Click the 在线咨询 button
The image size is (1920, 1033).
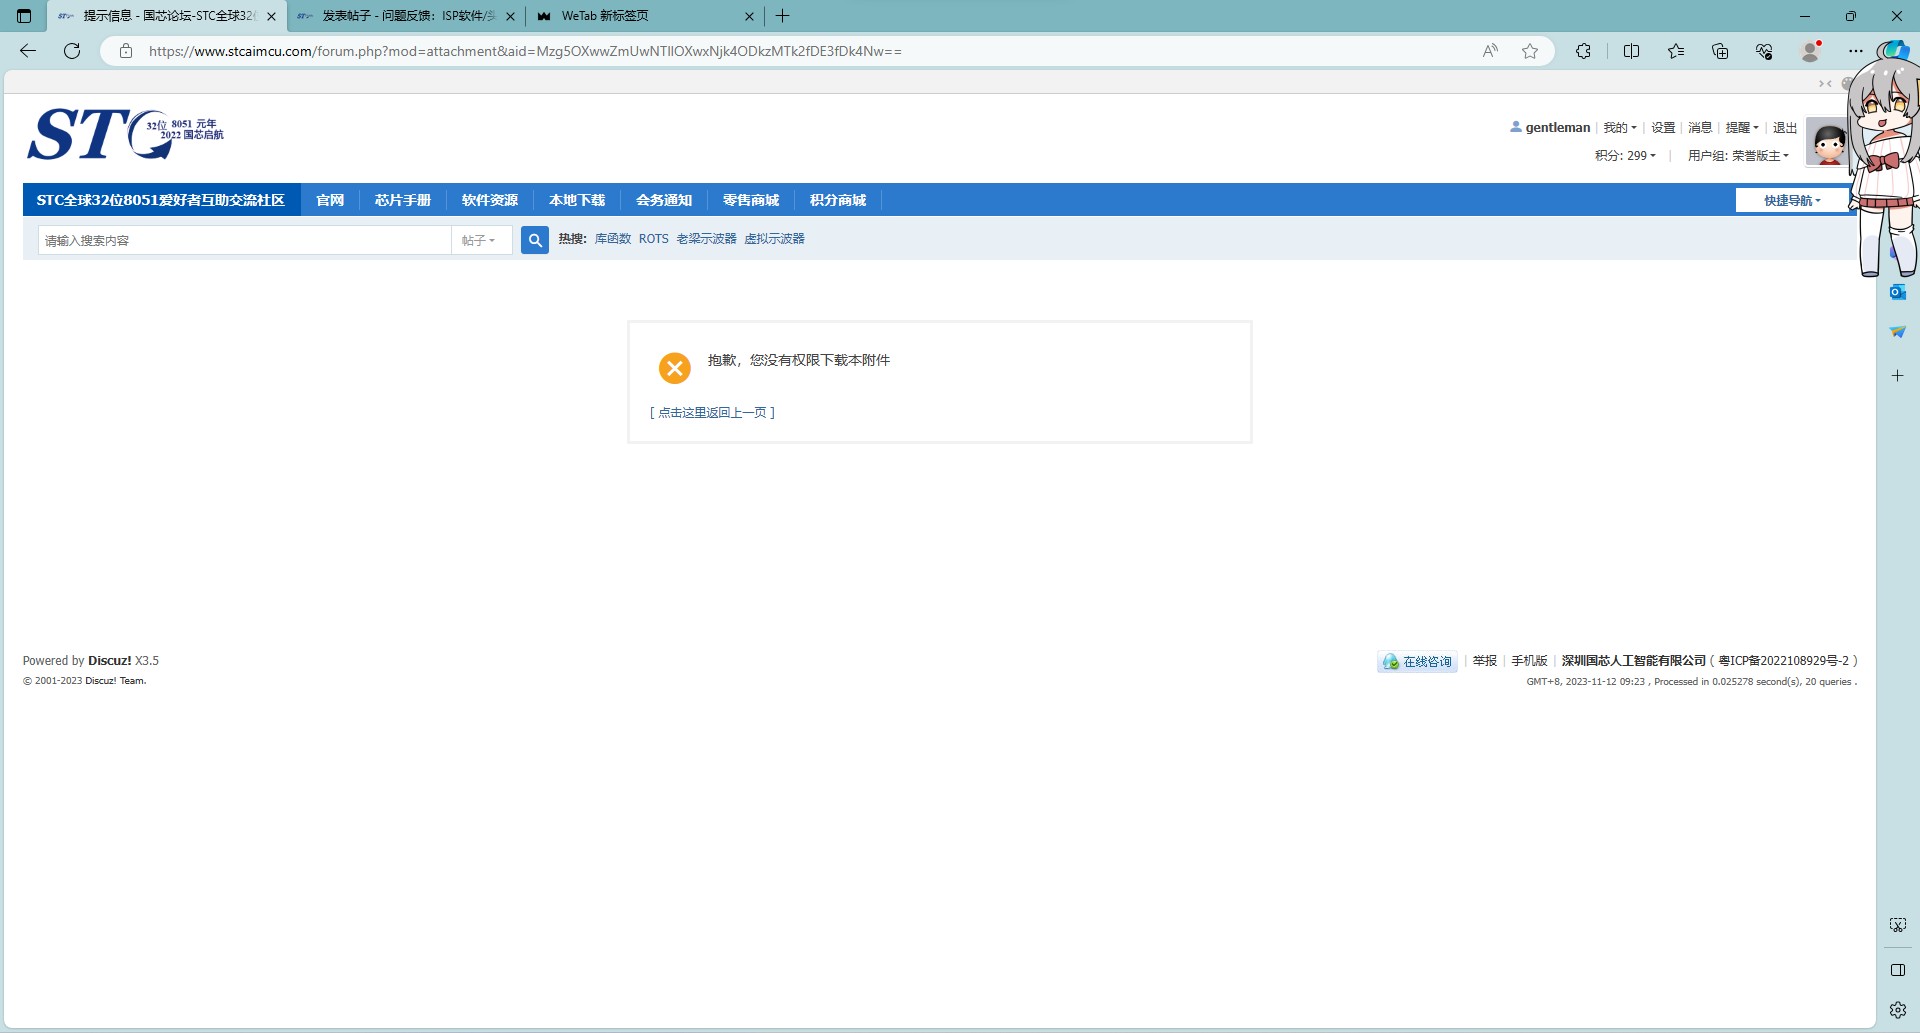pos(1417,662)
